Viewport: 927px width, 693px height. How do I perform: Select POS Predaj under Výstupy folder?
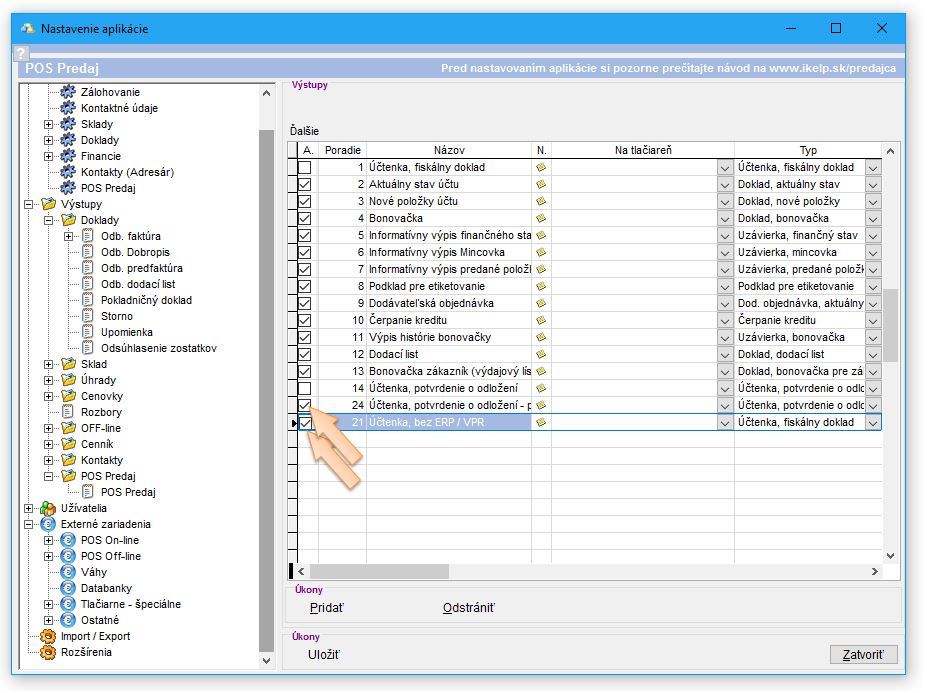click(x=108, y=476)
